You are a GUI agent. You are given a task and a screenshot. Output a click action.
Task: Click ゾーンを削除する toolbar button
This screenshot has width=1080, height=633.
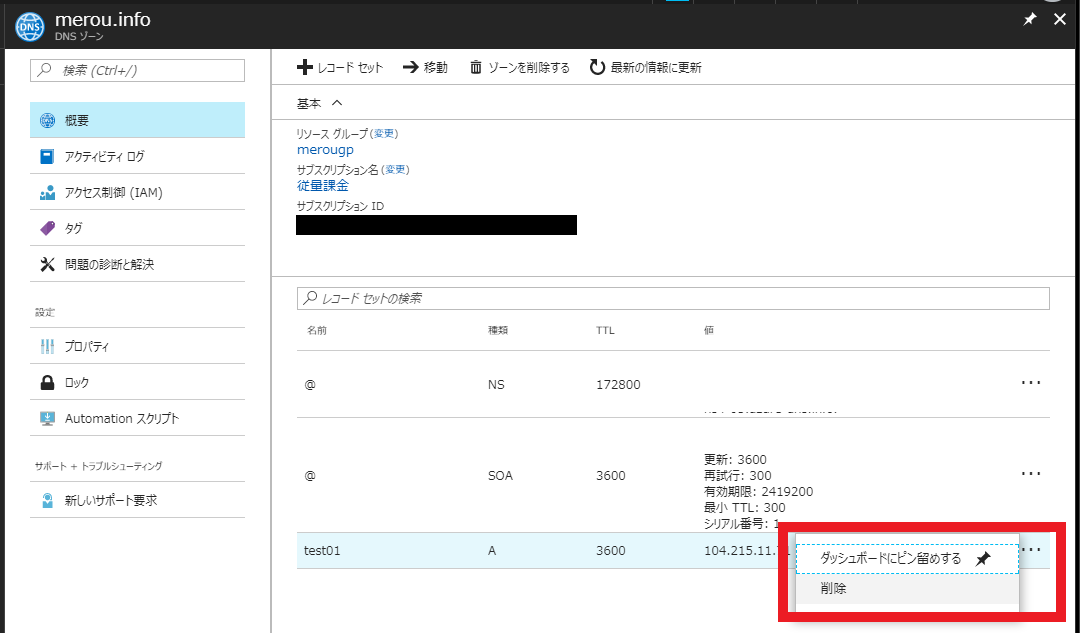pos(520,67)
